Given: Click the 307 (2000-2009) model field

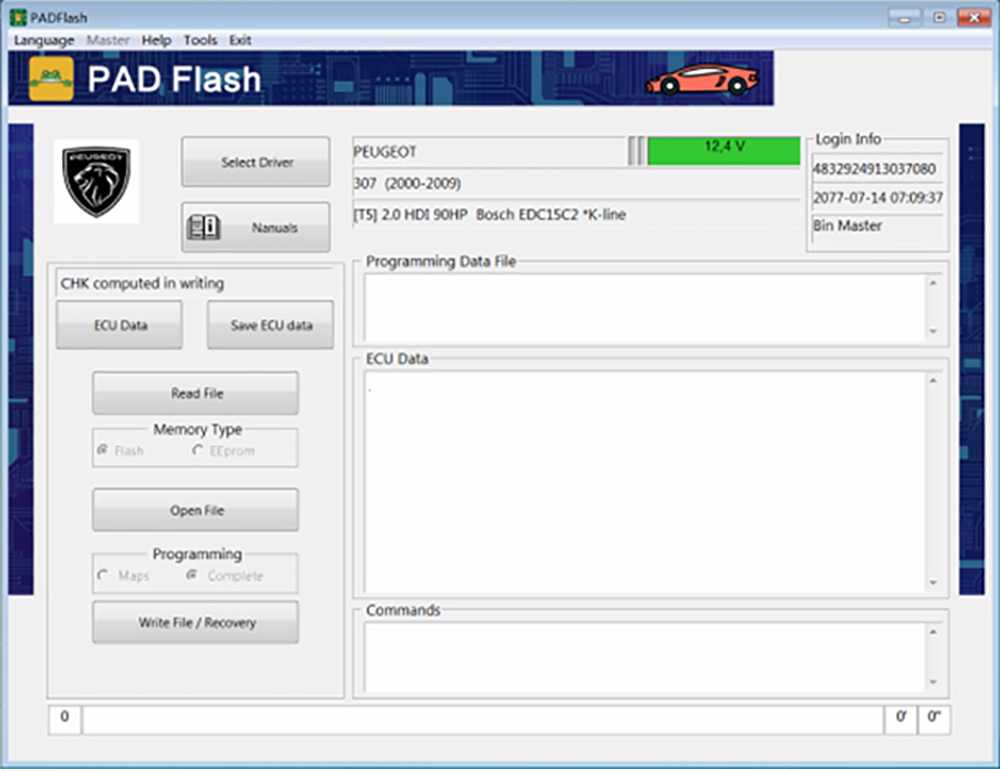Looking at the screenshot, I should pyautogui.click(x=576, y=183).
